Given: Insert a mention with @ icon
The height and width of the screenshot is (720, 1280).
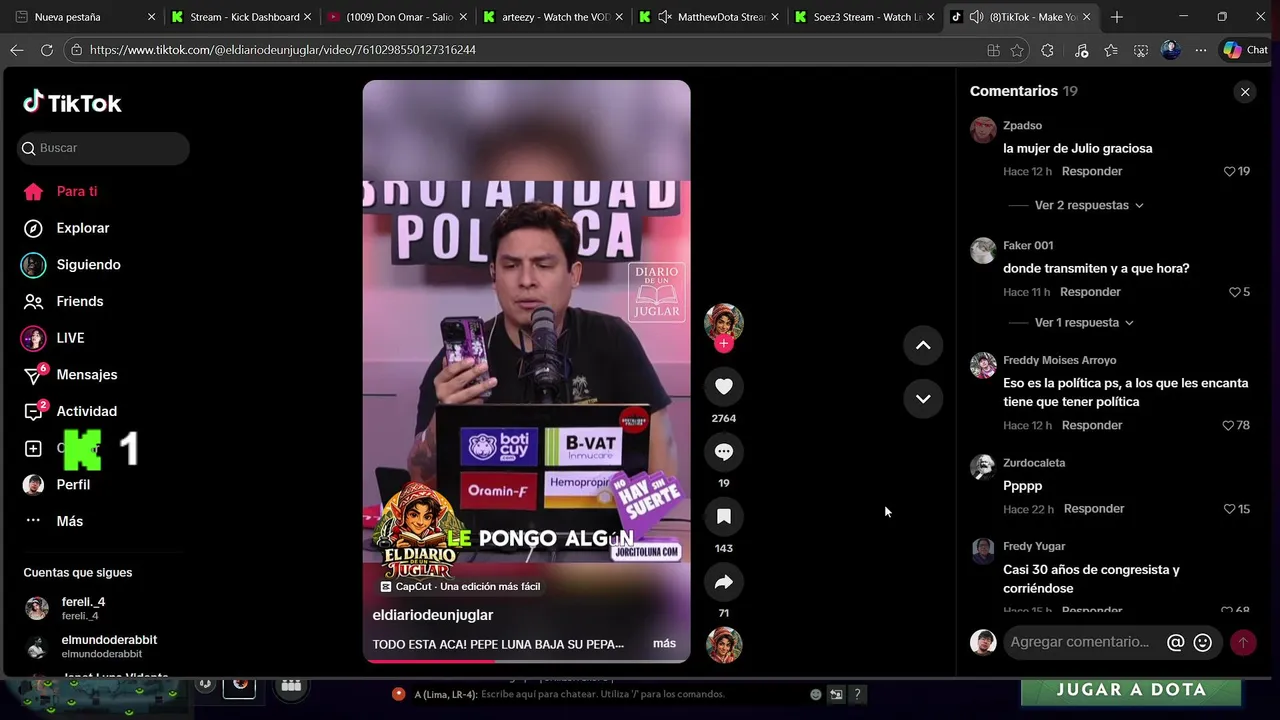Looking at the screenshot, I should 1176,643.
